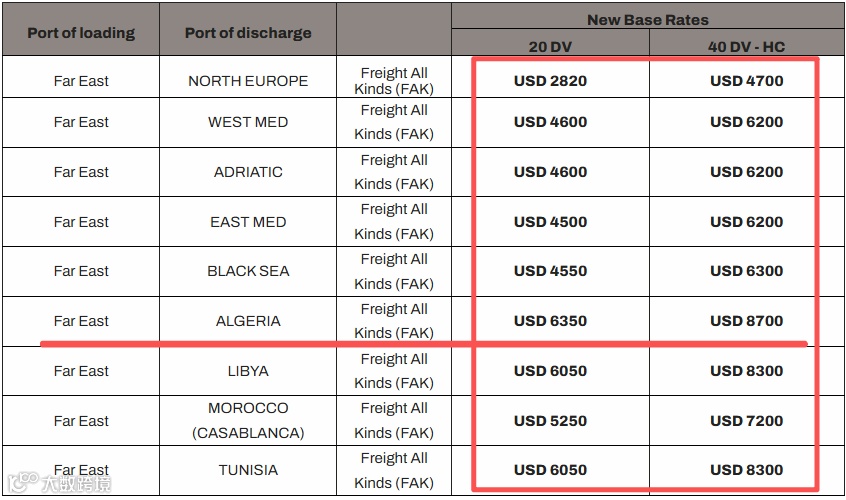
Task: Click the USD 2820 rate cell
Action: pyautogui.click(x=550, y=81)
